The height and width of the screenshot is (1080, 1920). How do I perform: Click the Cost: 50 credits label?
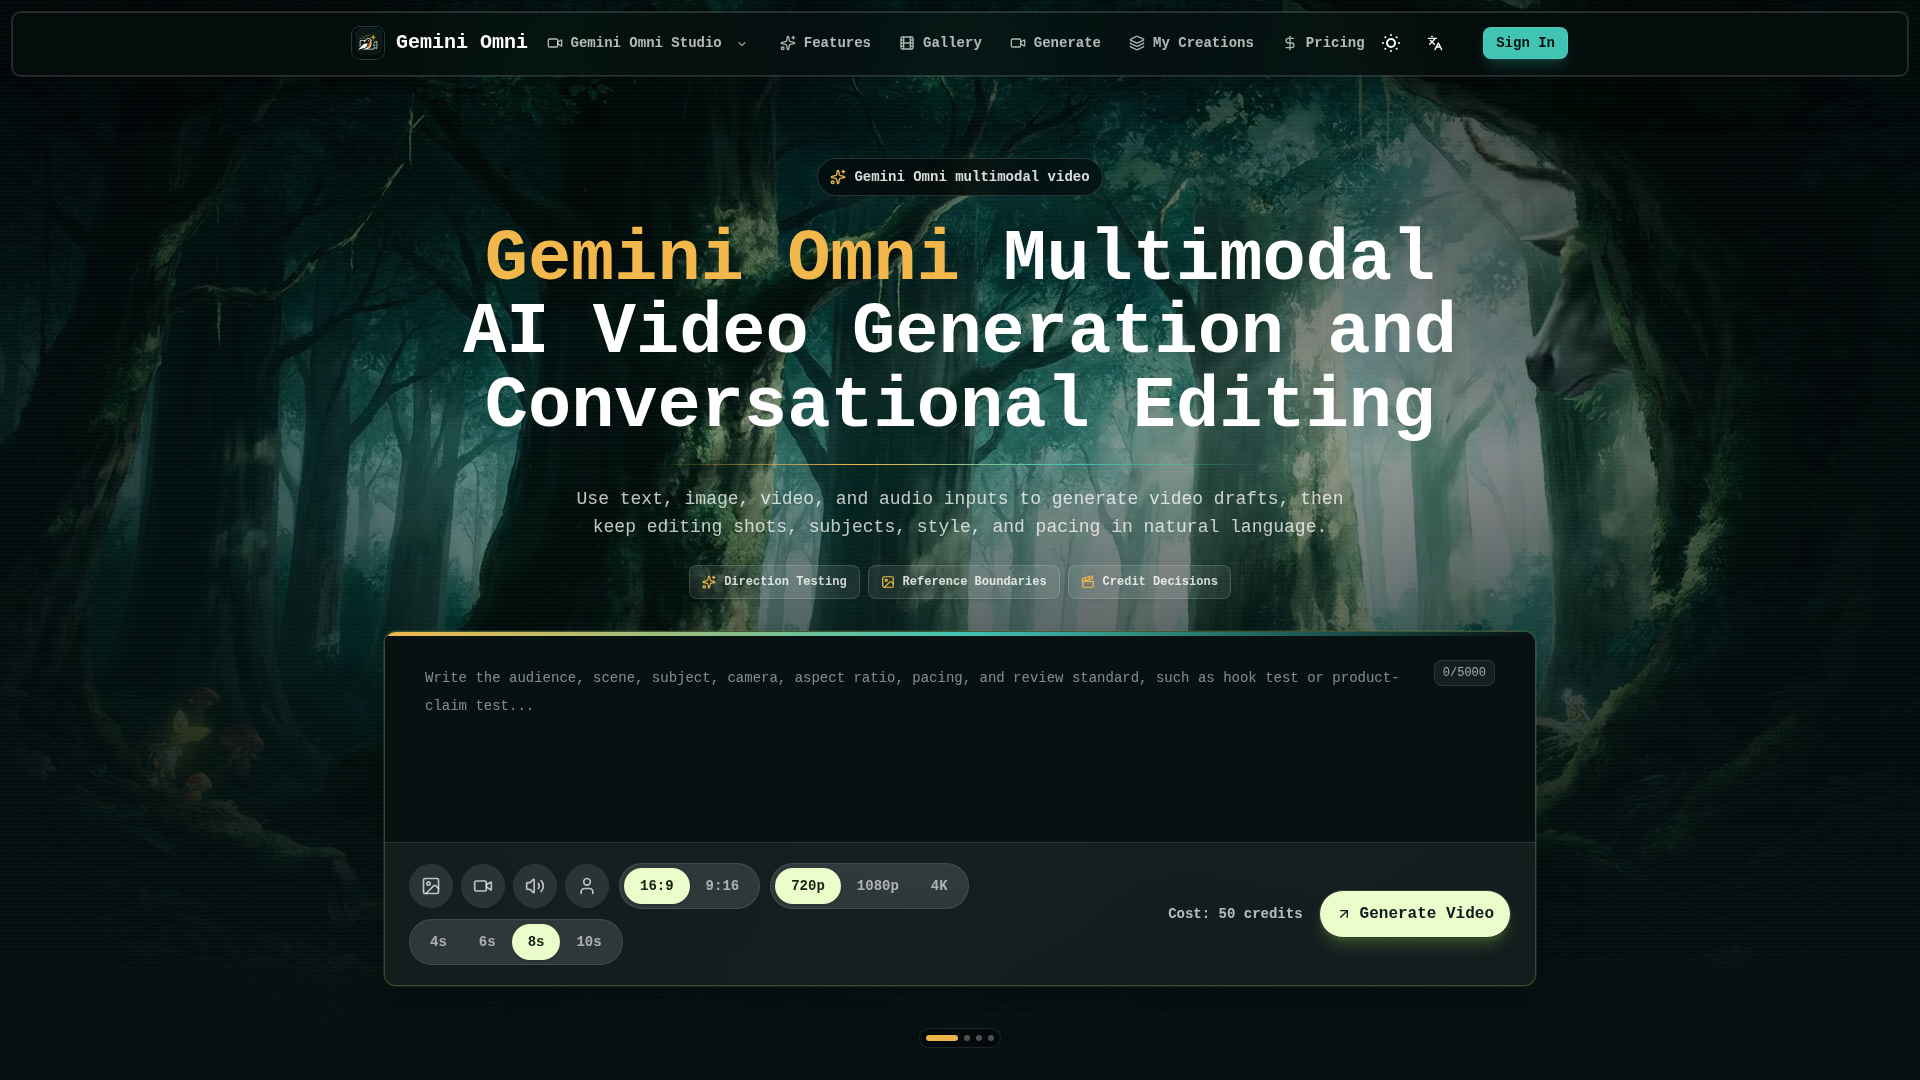tap(1235, 914)
